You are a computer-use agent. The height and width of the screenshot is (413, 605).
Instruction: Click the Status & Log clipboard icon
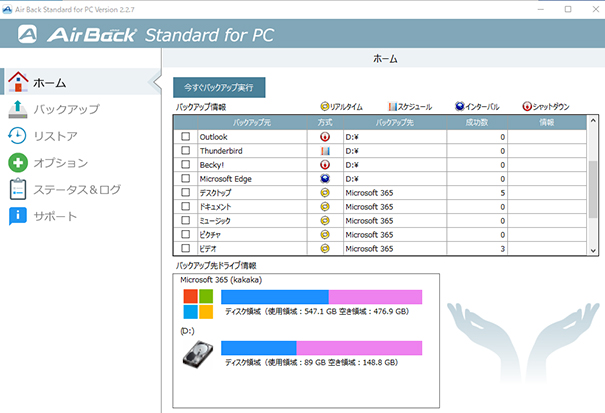(x=18, y=189)
